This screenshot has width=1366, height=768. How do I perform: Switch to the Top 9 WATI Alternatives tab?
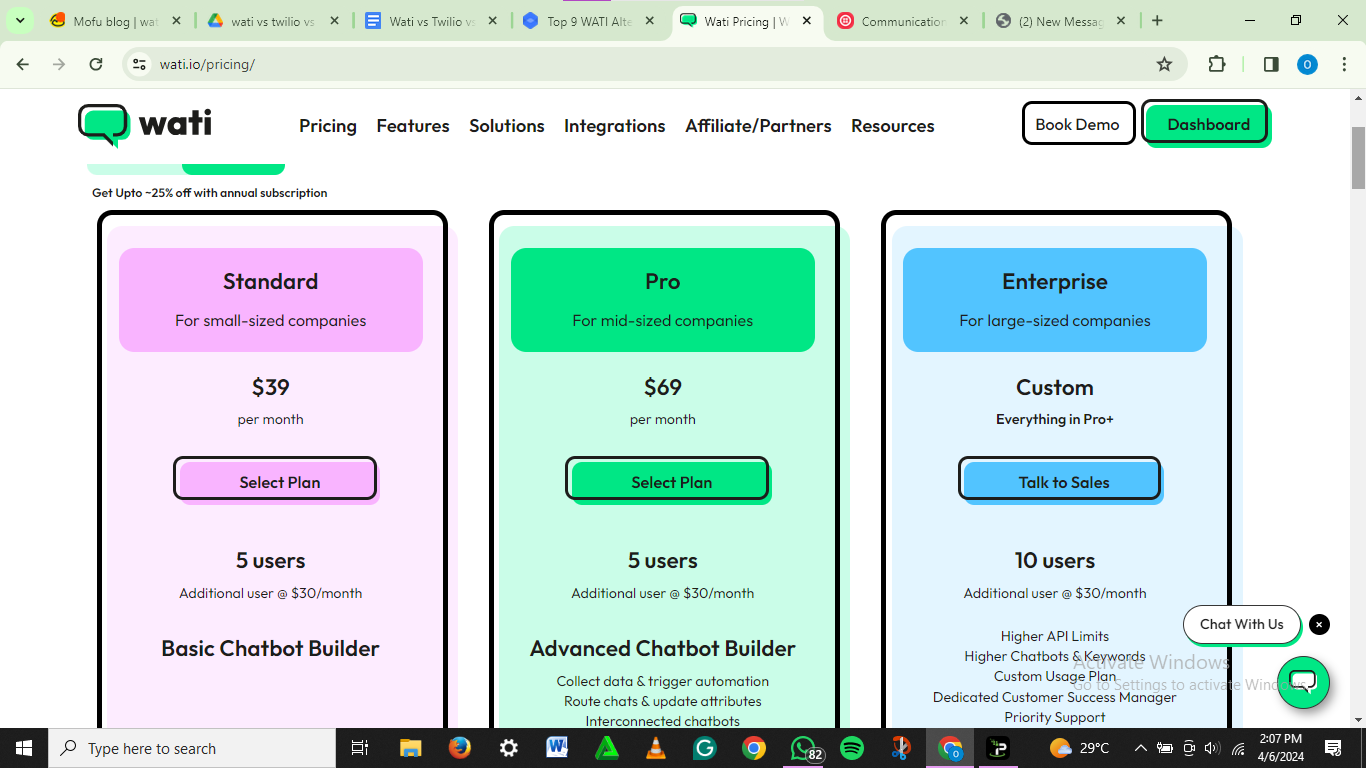587,21
